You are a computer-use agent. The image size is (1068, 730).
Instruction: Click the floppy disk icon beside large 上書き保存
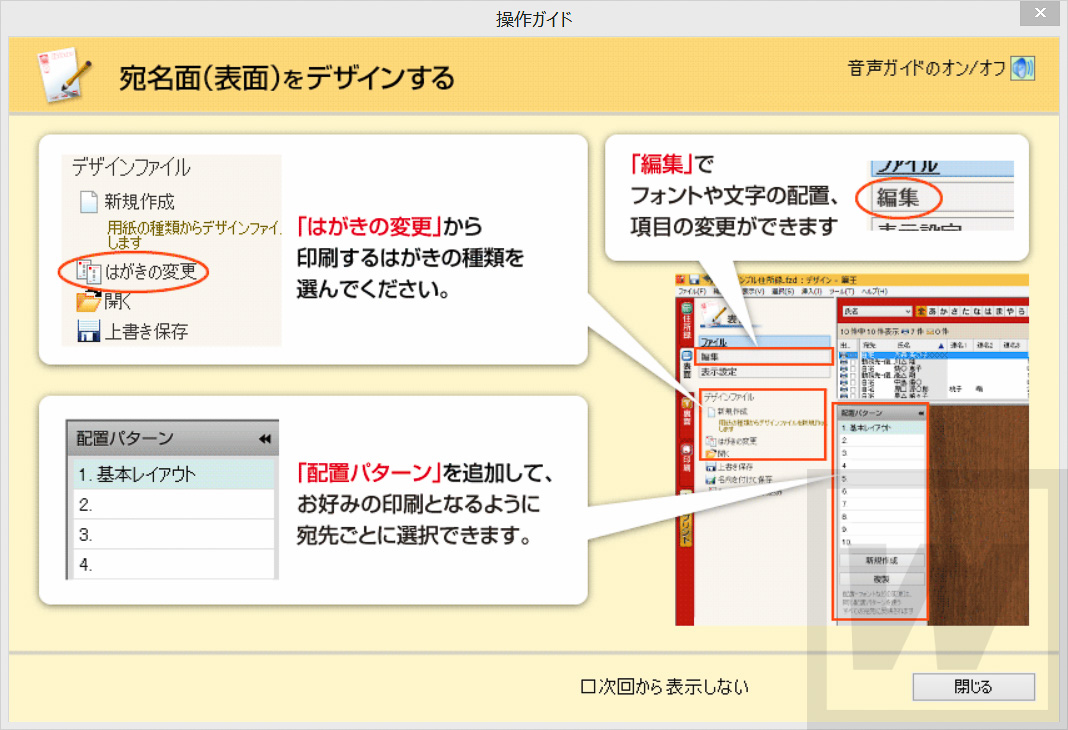[x=89, y=331]
